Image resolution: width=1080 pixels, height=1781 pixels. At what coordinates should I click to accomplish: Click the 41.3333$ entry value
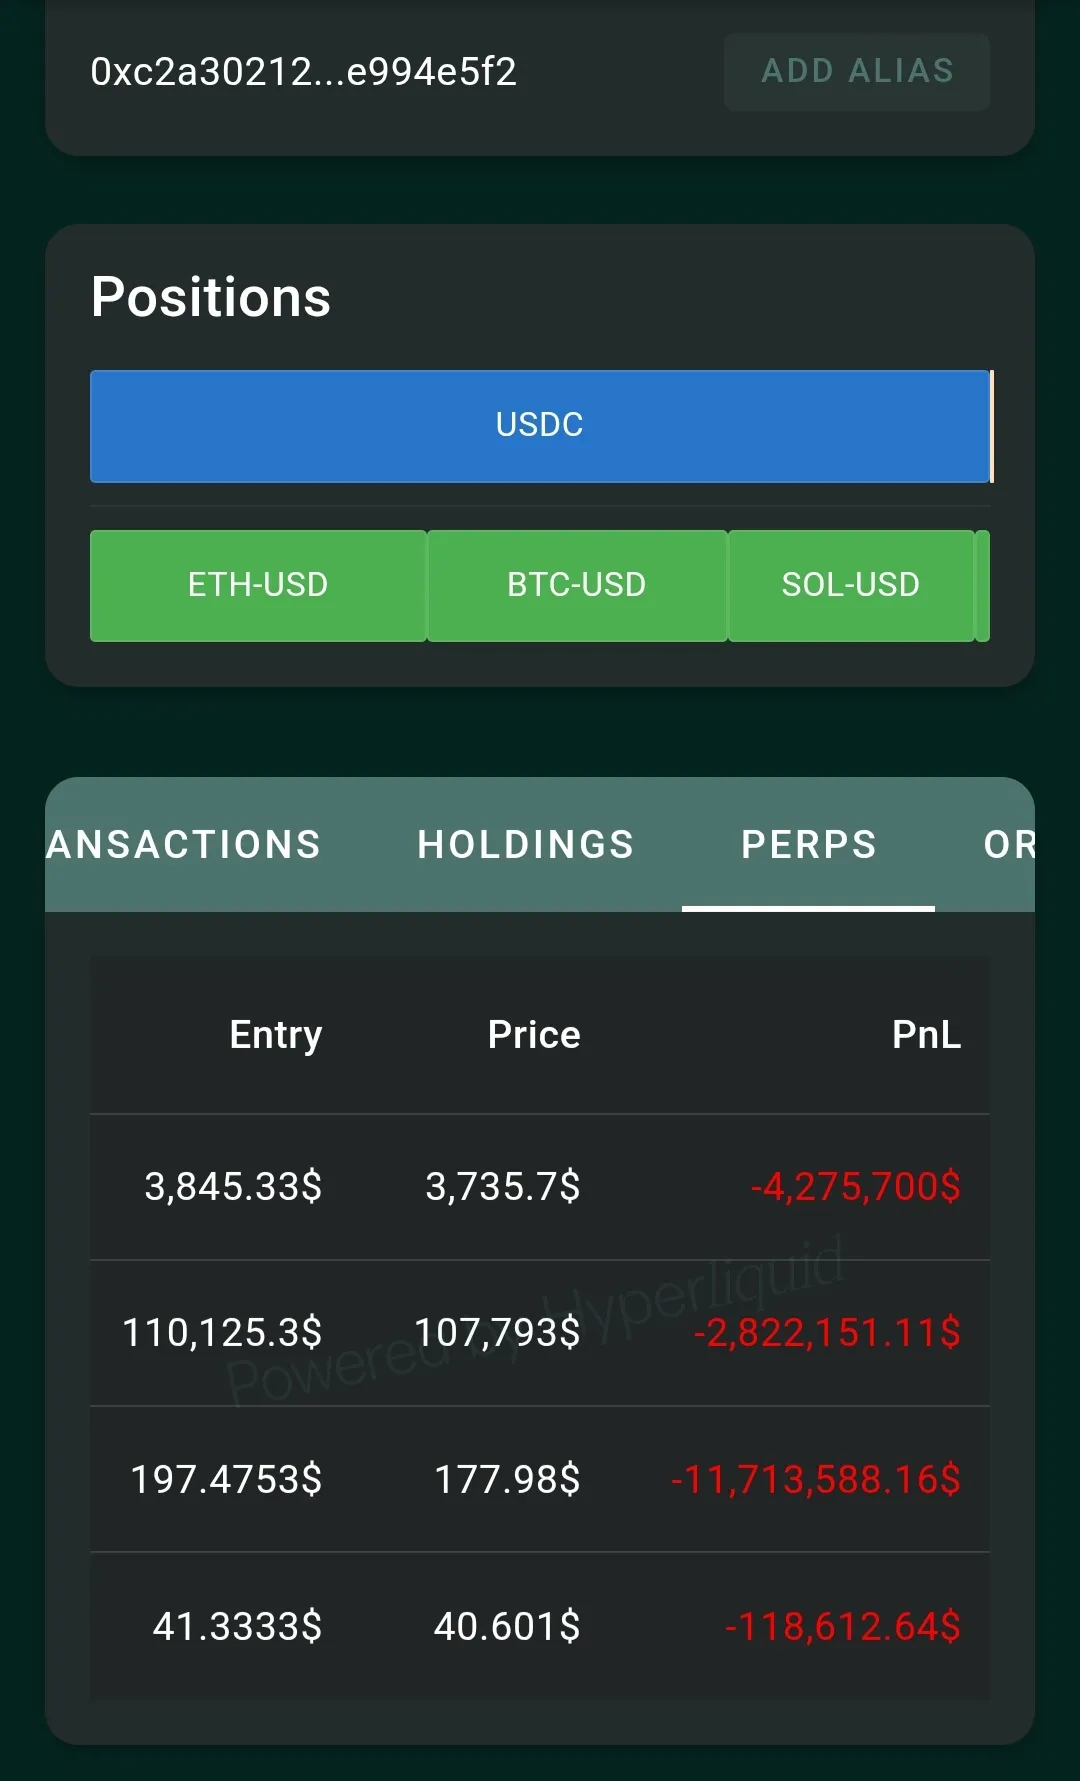pyautogui.click(x=237, y=1627)
